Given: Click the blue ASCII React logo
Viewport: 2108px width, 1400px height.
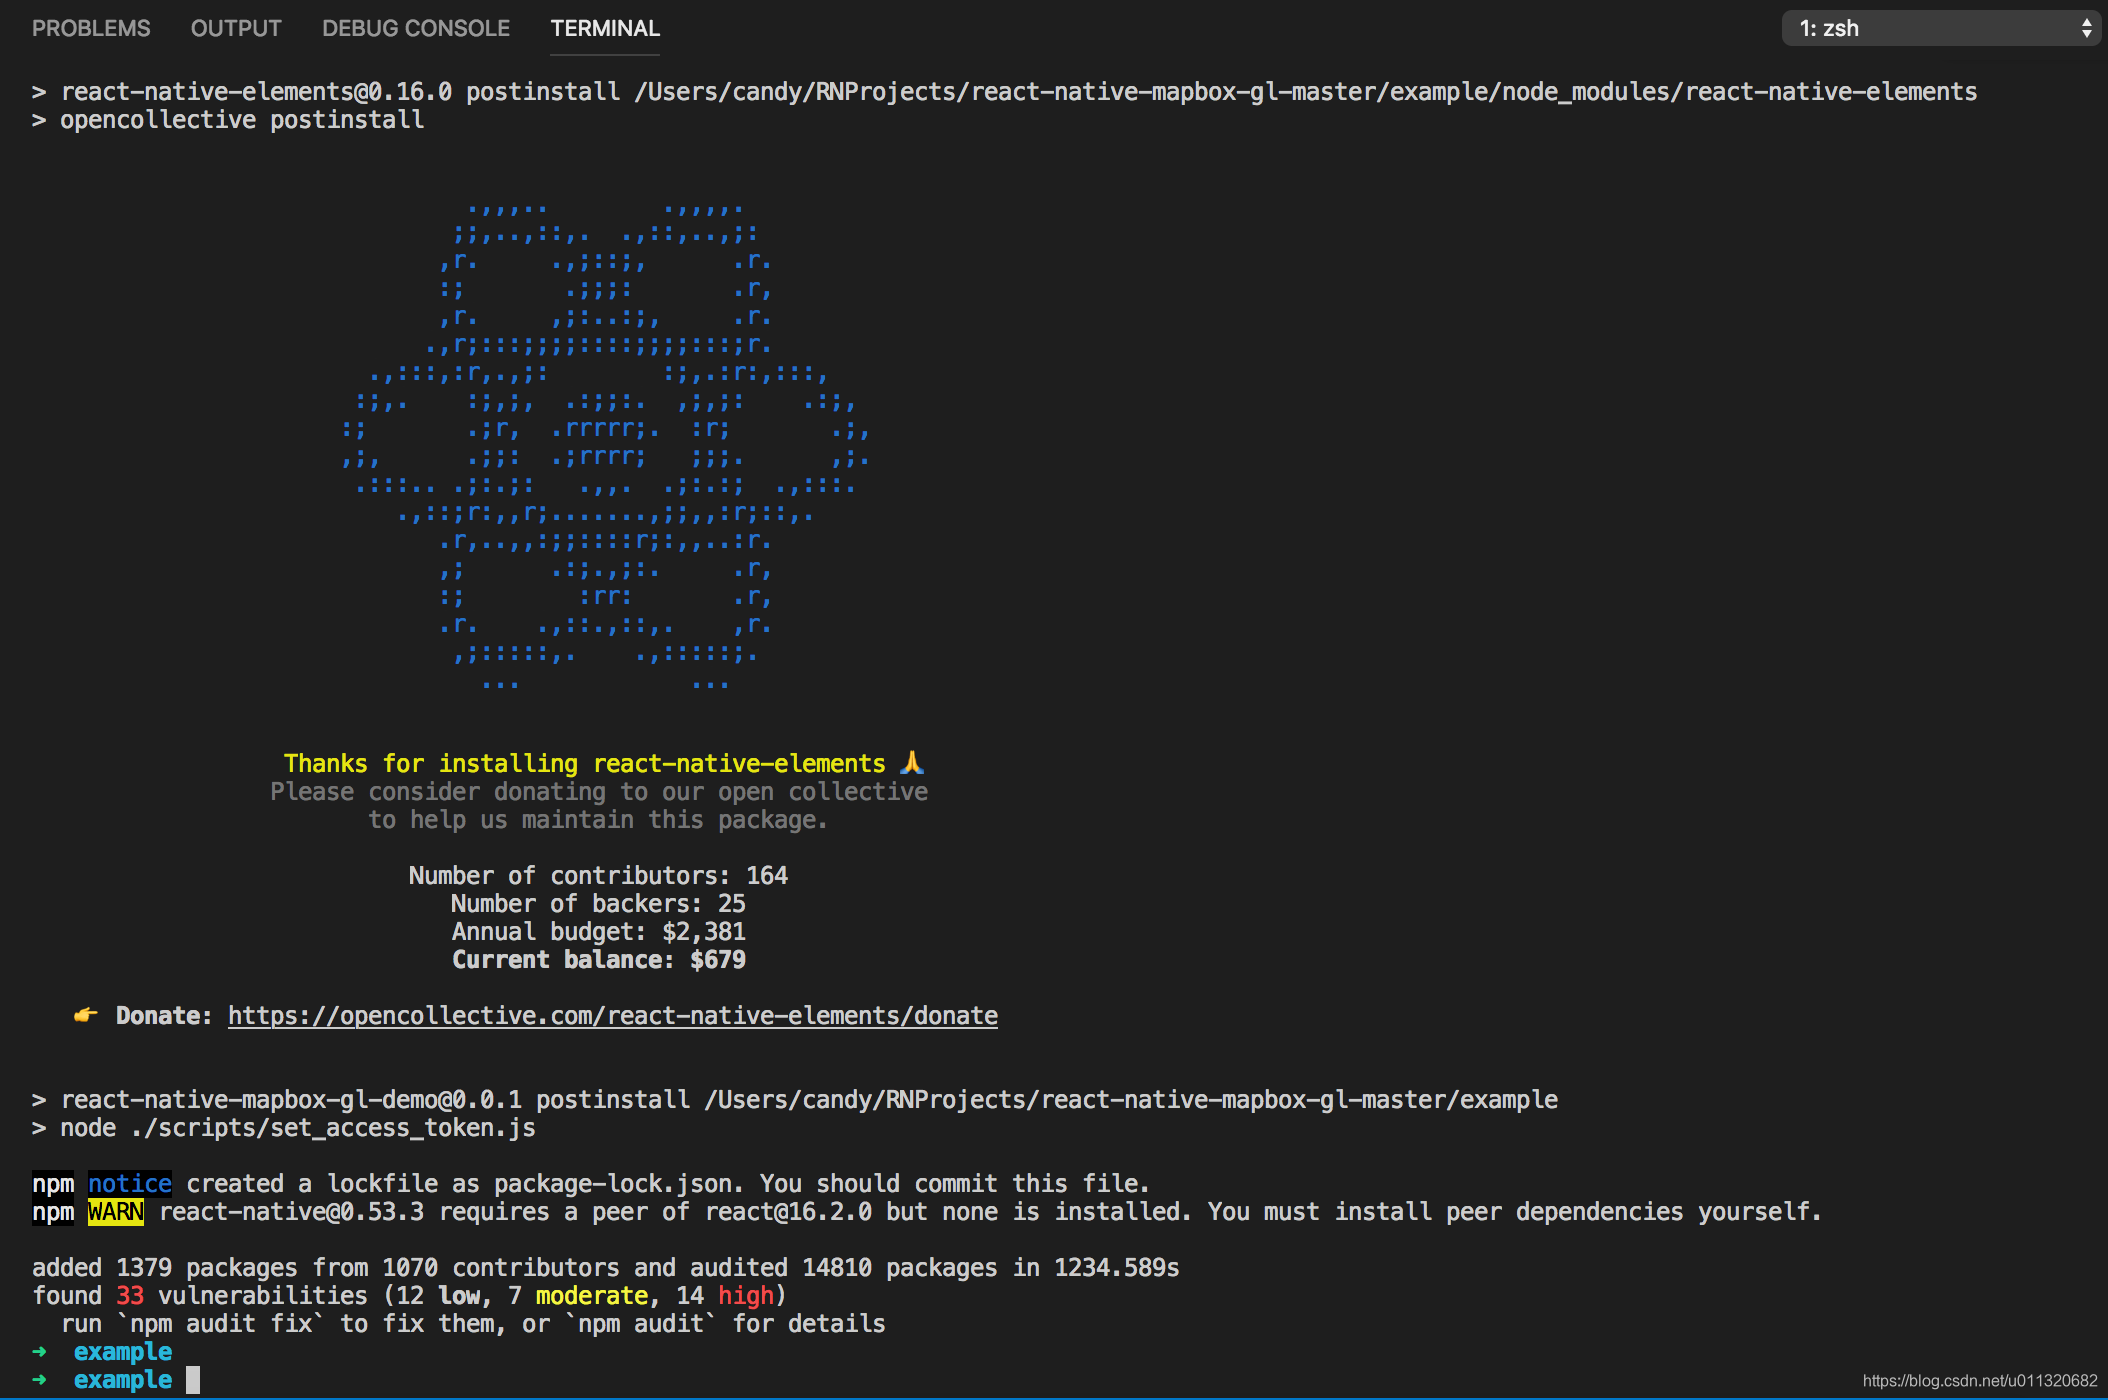Looking at the screenshot, I should point(605,445).
